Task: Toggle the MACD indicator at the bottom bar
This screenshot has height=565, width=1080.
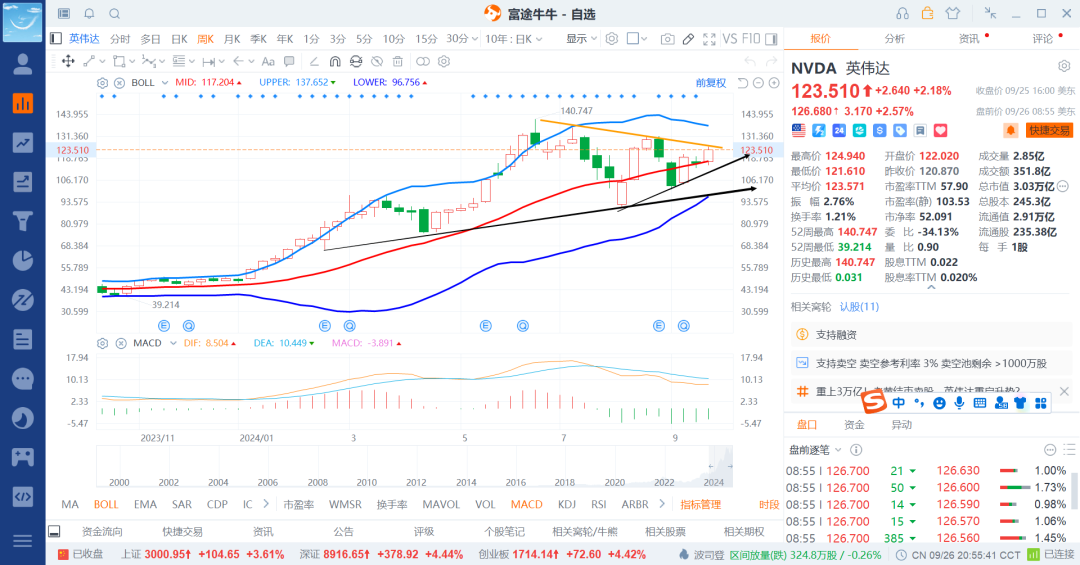Action: 527,504
